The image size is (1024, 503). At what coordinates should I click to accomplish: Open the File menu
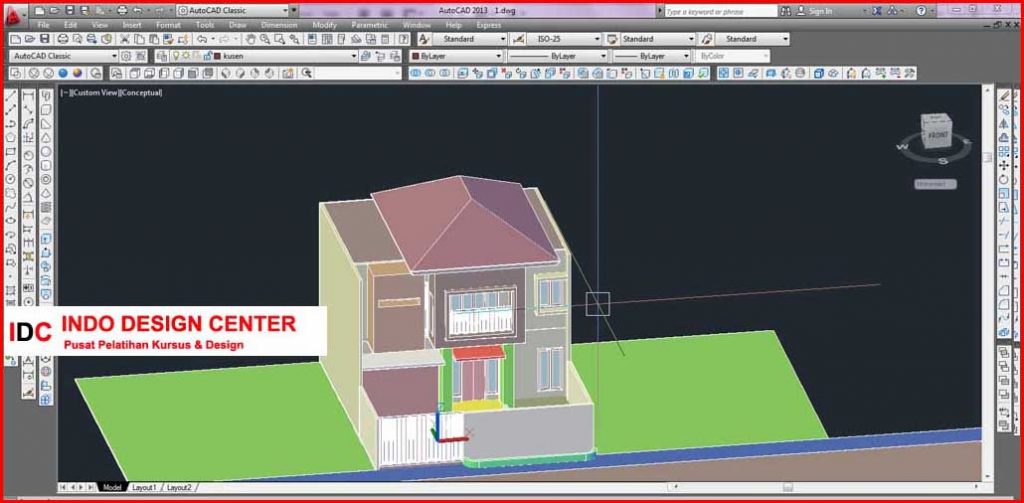coord(44,25)
